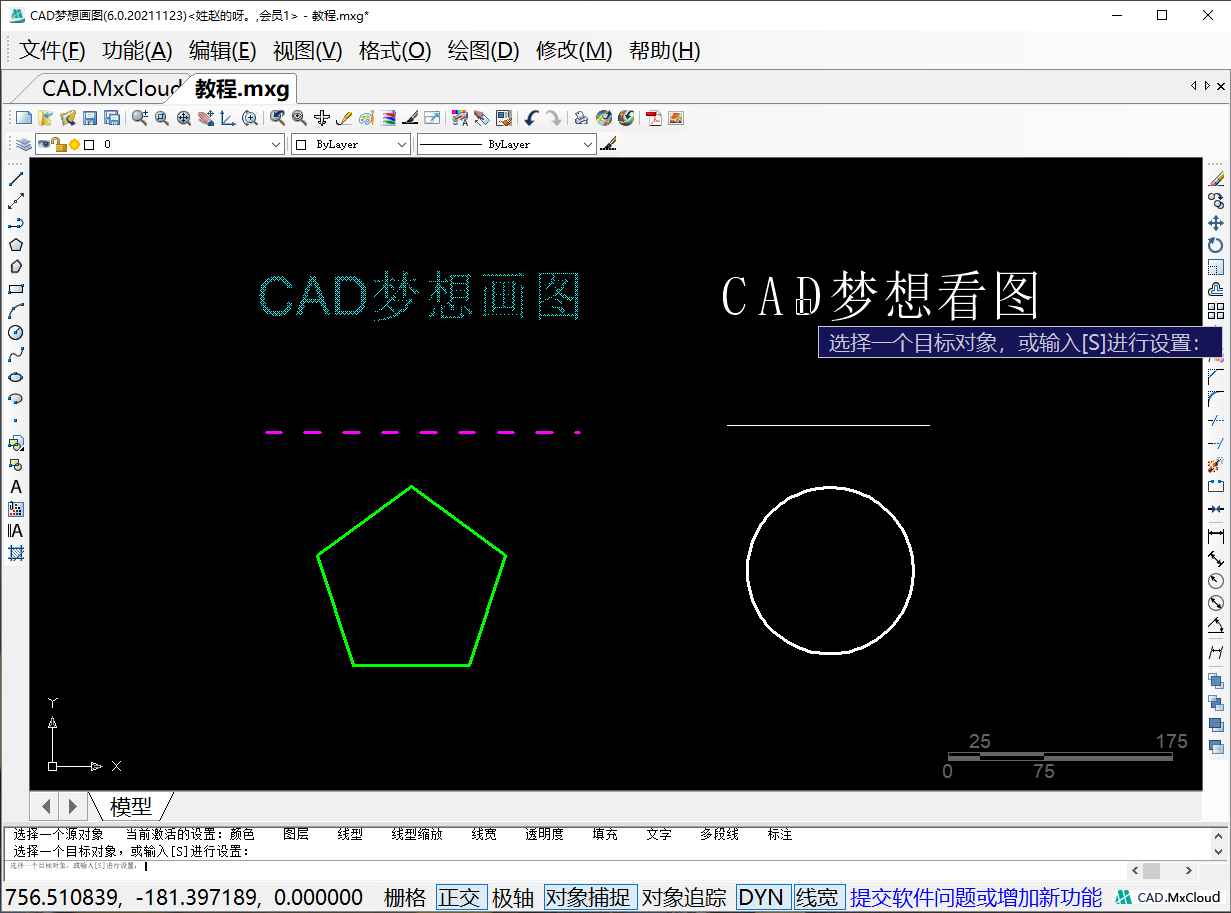Toggle the 正交 ortho mode
This screenshot has width=1231, height=913.
(x=460, y=897)
